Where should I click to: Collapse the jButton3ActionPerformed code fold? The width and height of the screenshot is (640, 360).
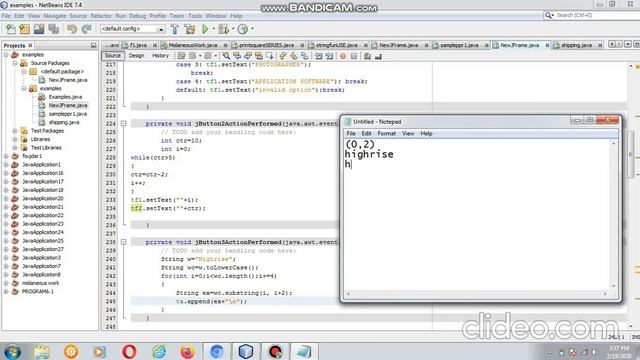(x=123, y=242)
